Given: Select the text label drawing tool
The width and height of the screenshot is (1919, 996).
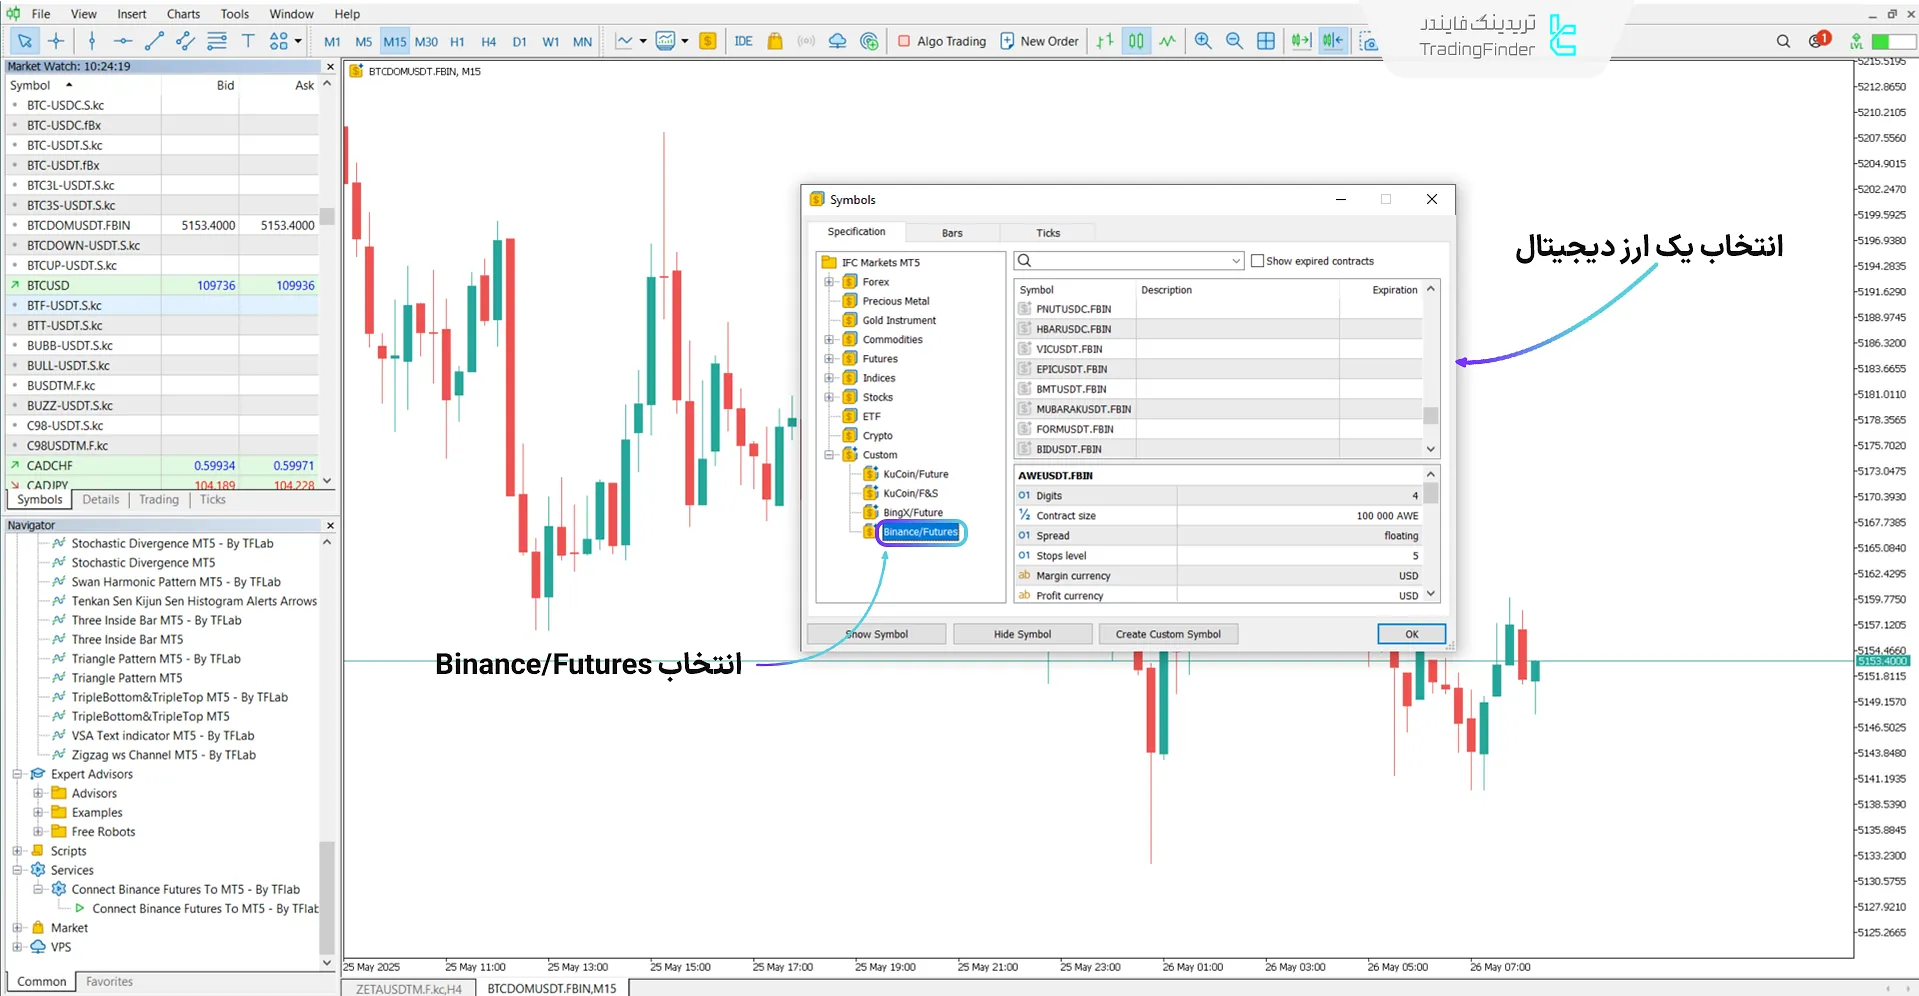Looking at the screenshot, I should pos(248,41).
